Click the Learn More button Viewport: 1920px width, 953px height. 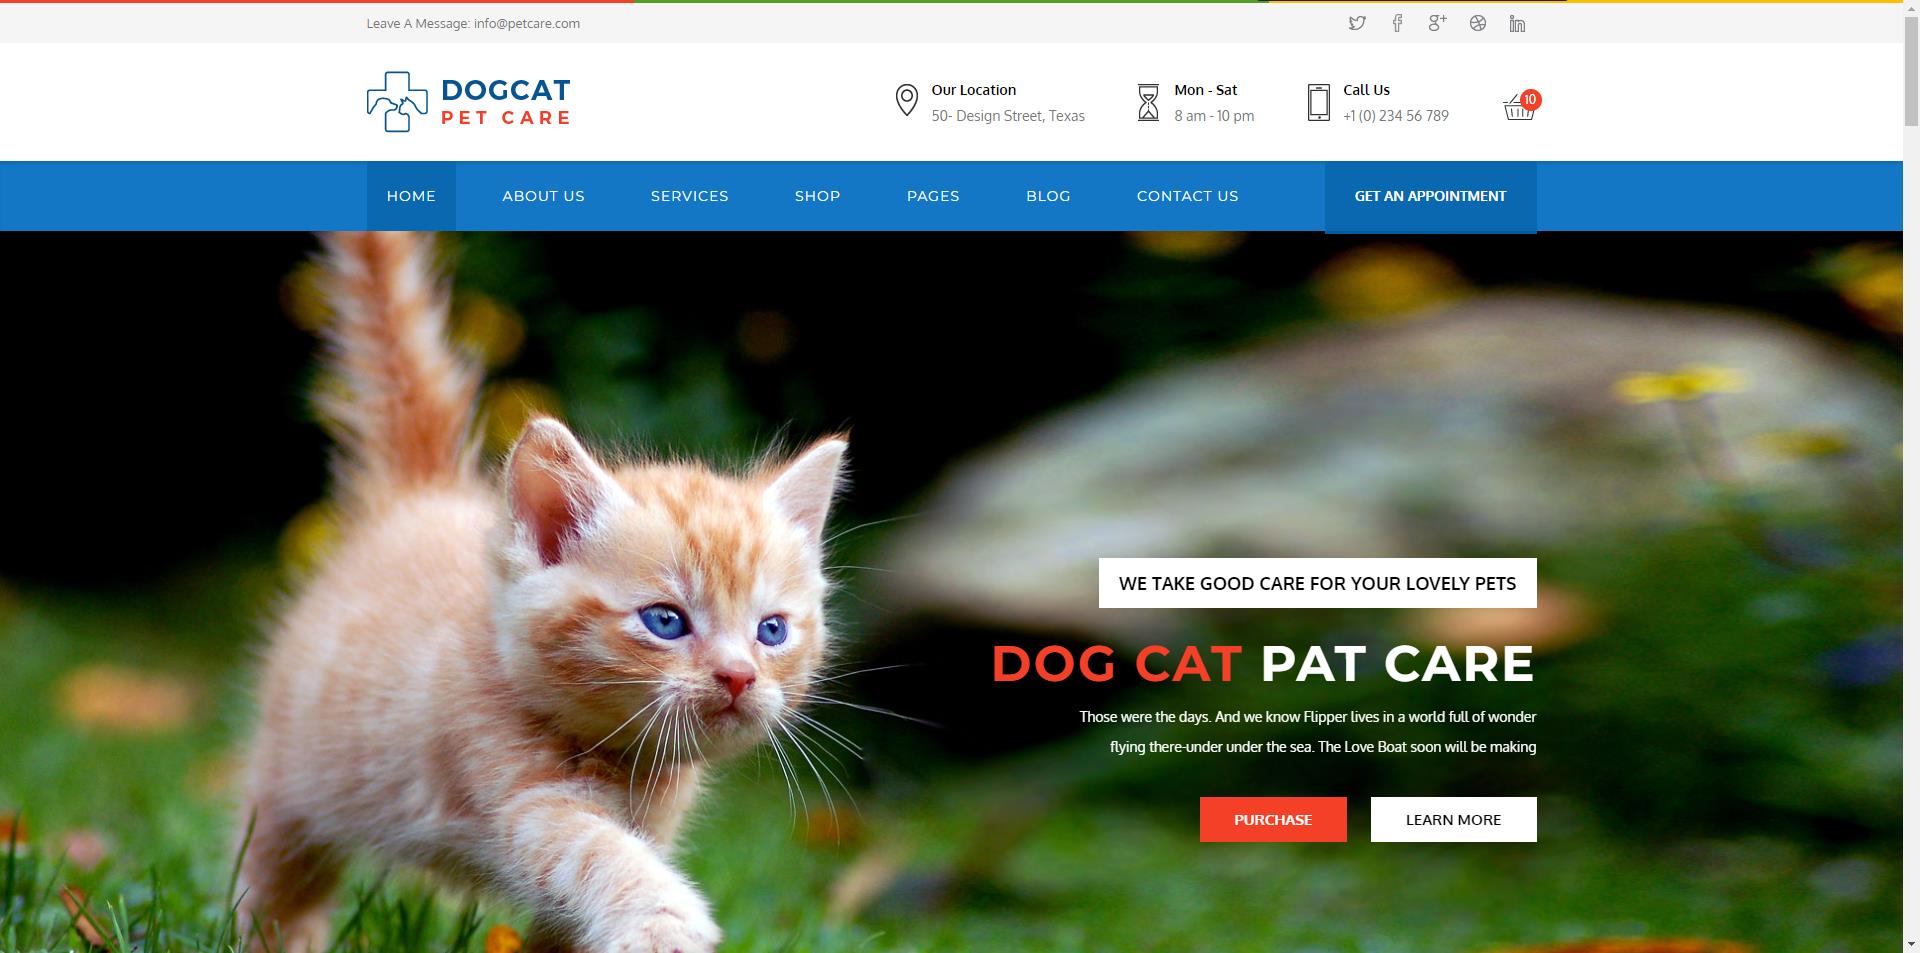coord(1453,819)
